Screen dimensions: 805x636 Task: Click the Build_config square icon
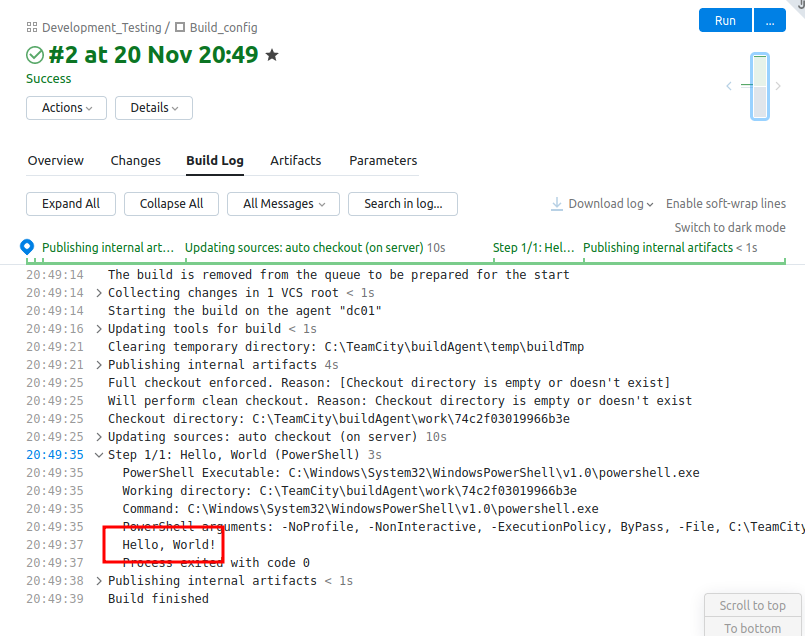180,28
